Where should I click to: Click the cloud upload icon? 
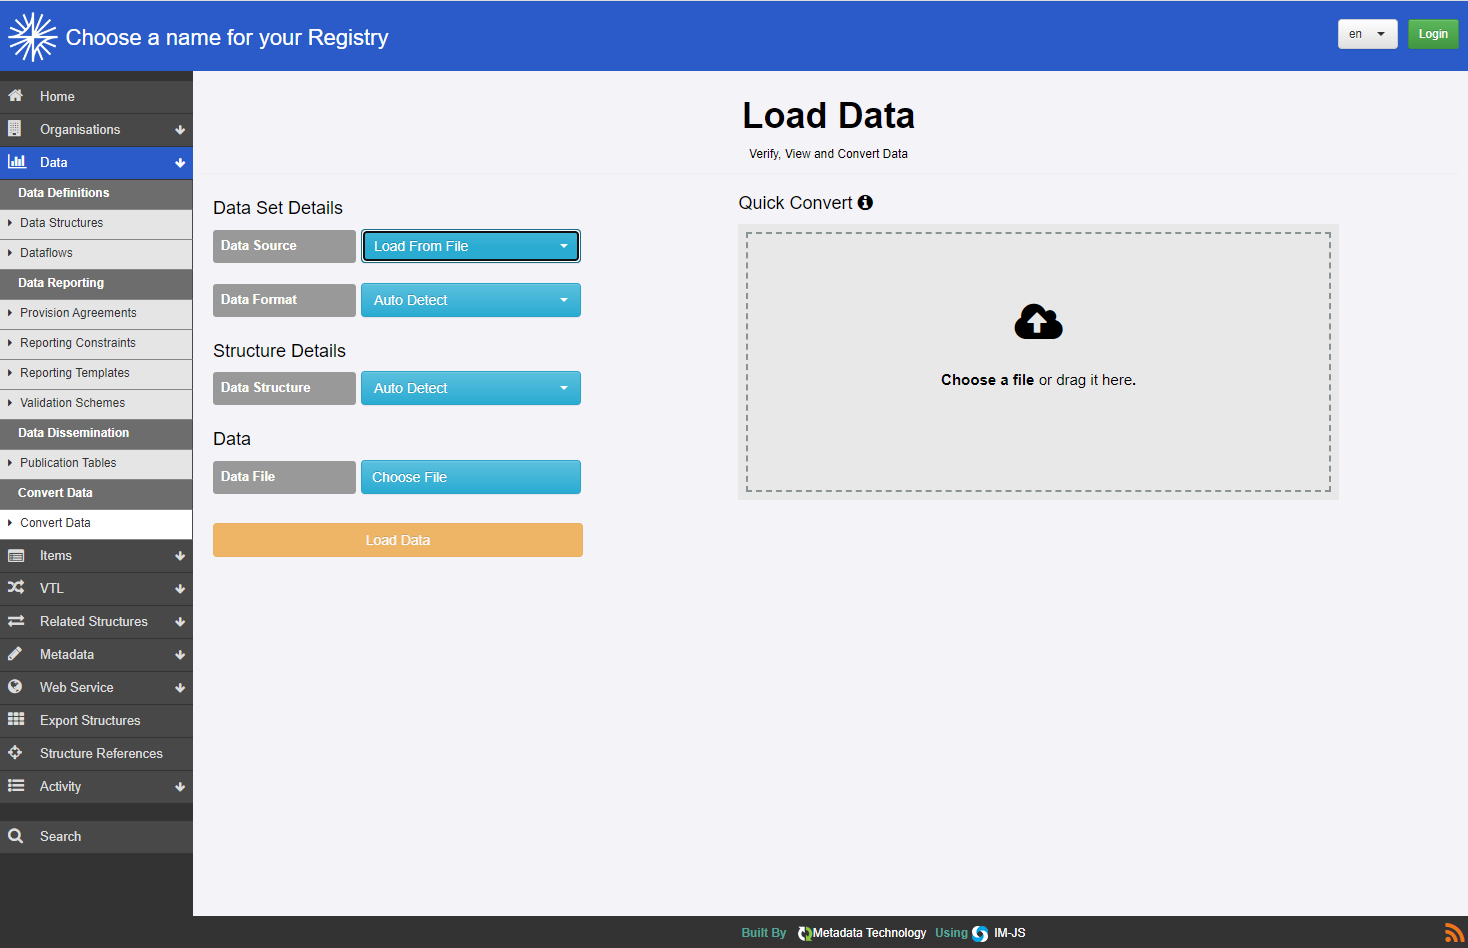coord(1038,322)
